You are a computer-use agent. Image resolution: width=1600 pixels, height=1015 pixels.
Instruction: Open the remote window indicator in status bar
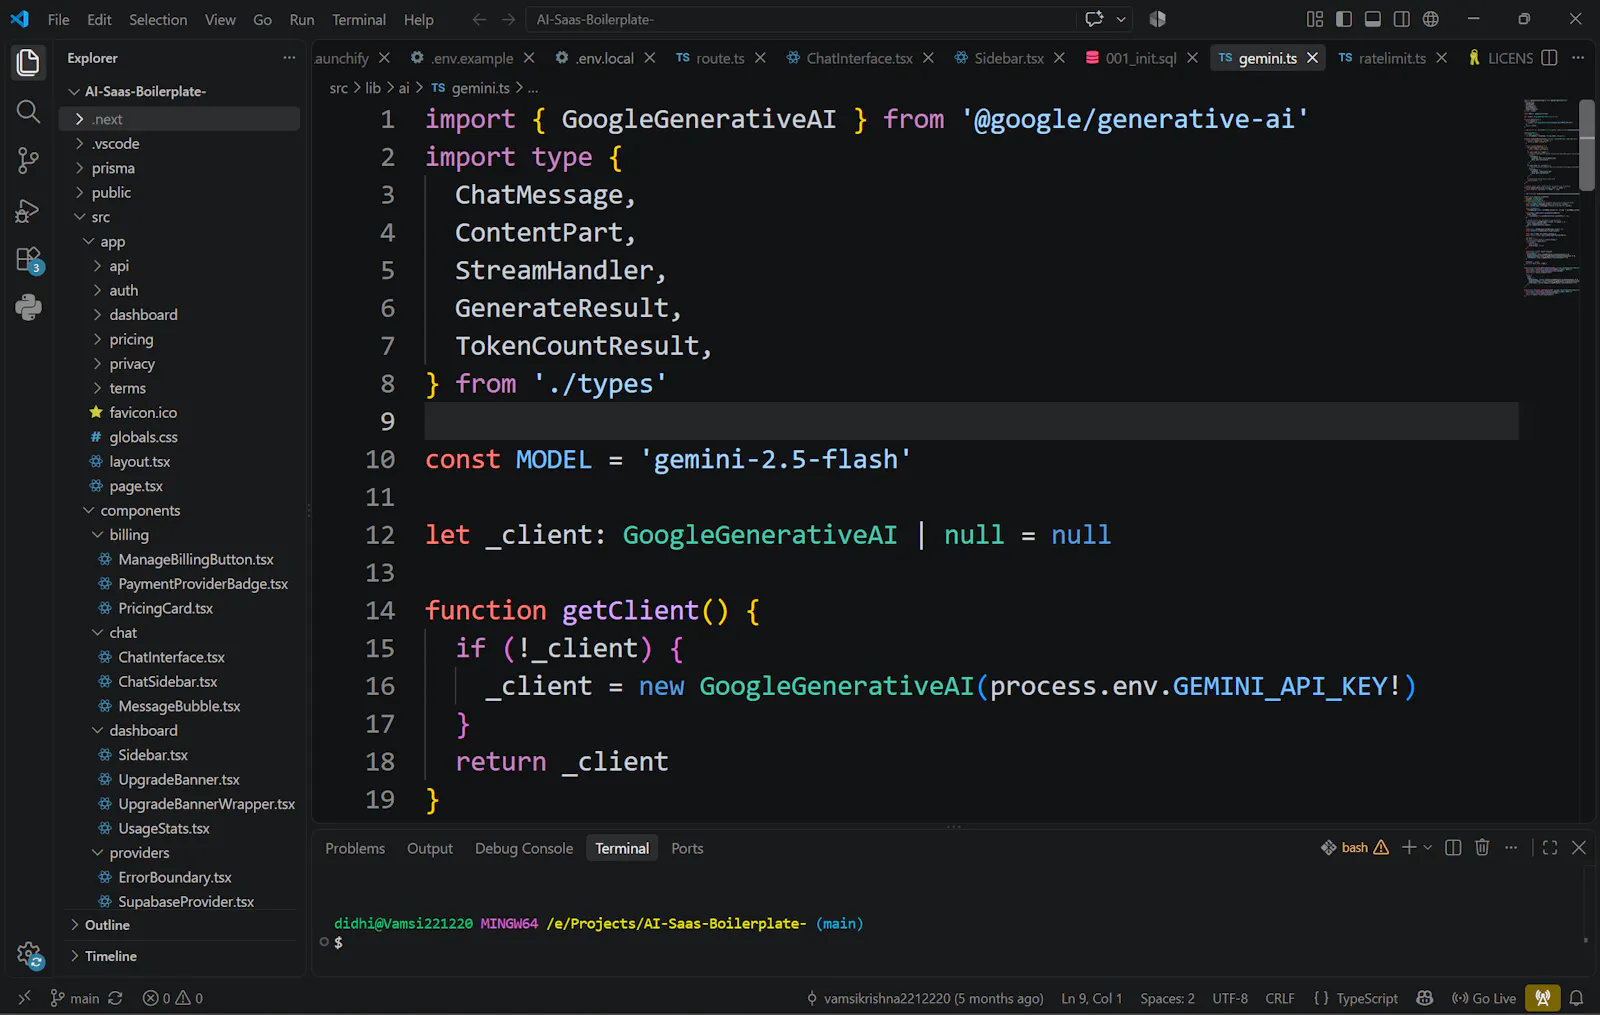24,998
